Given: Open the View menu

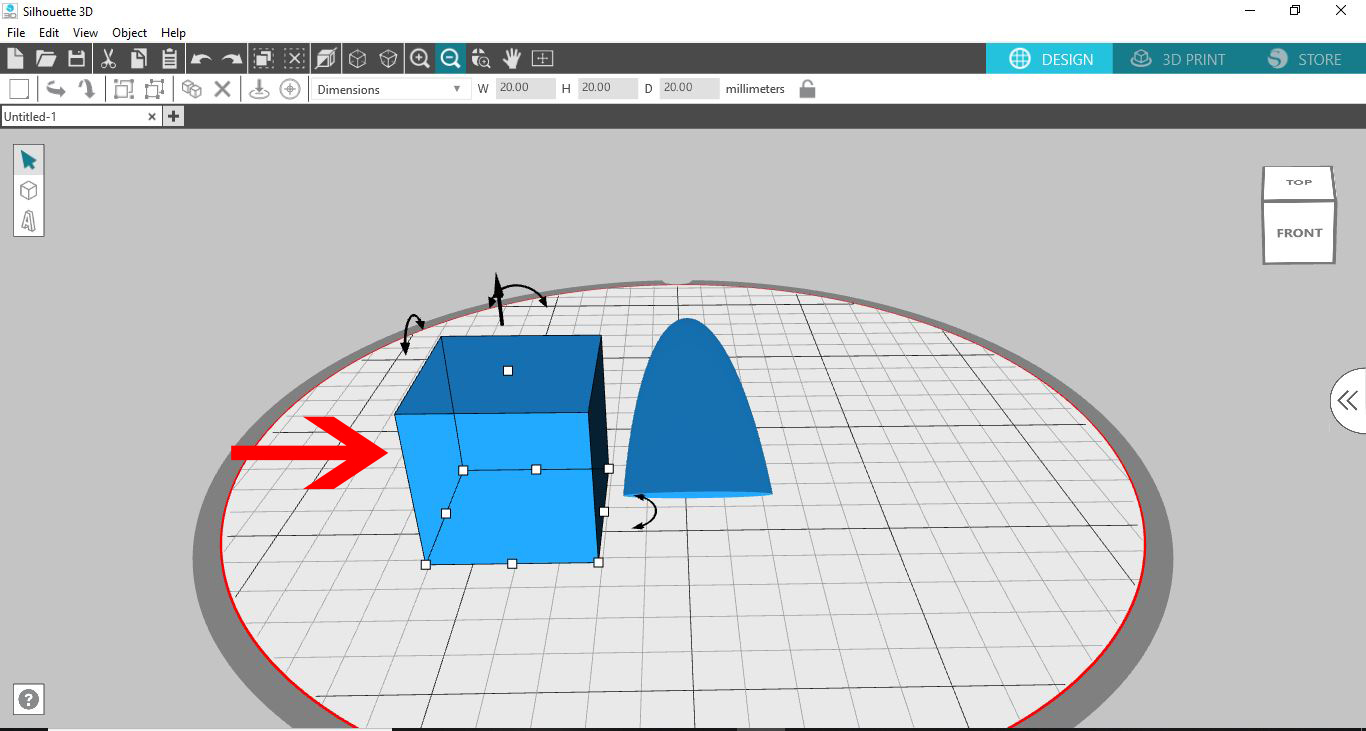Looking at the screenshot, I should pyautogui.click(x=85, y=33).
